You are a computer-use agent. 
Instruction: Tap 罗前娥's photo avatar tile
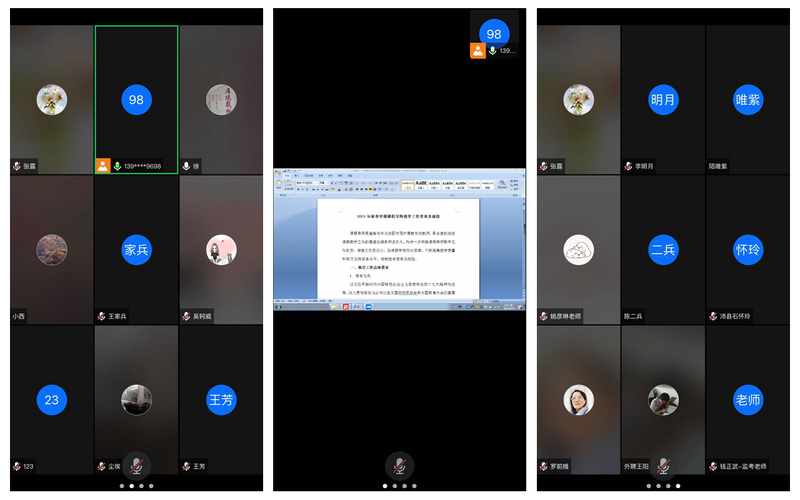click(x=578, y=400)
